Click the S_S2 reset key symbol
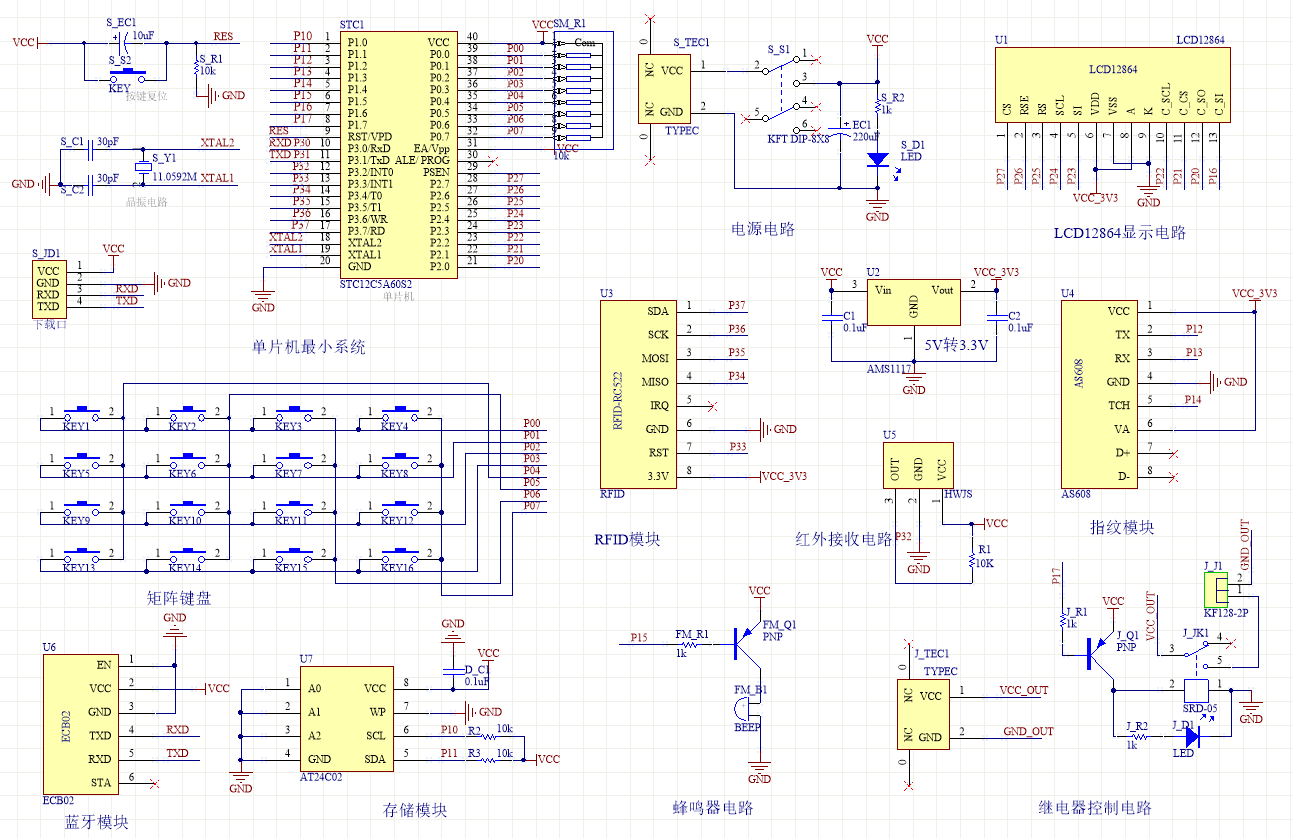The height and width of the screenshot is (838, 1293). tap(127, 73)
